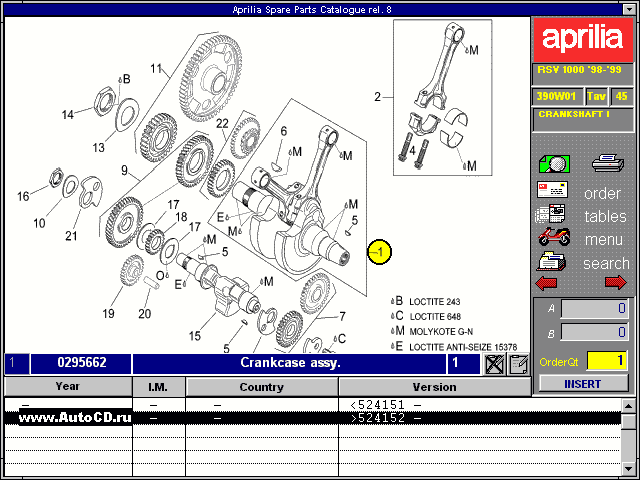The height and width of the screenshot is (480, 640).
Task: Select part 19 small gear callout
Action: coord(108,313)
